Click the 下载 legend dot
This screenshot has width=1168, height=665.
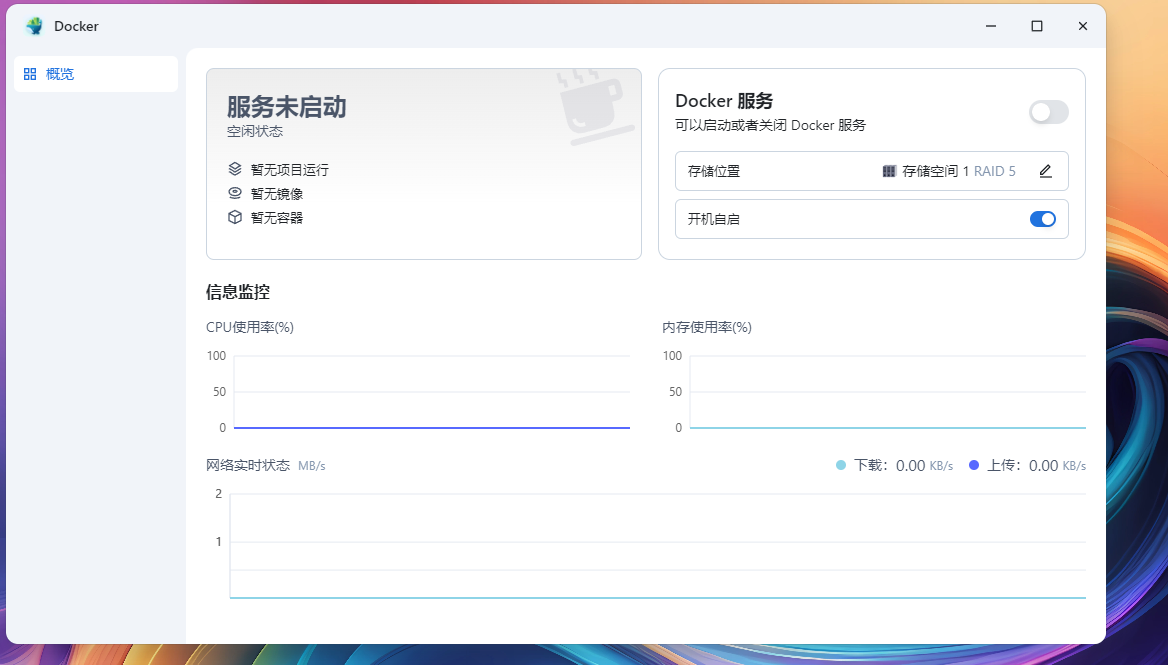(x=841, y=465)
